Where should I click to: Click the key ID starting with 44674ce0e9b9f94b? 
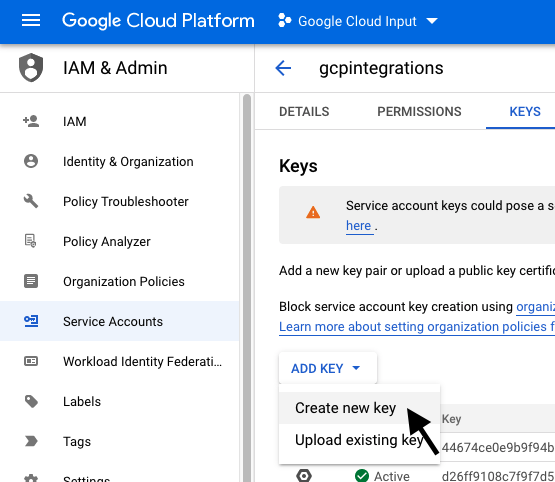coord(498,447)
